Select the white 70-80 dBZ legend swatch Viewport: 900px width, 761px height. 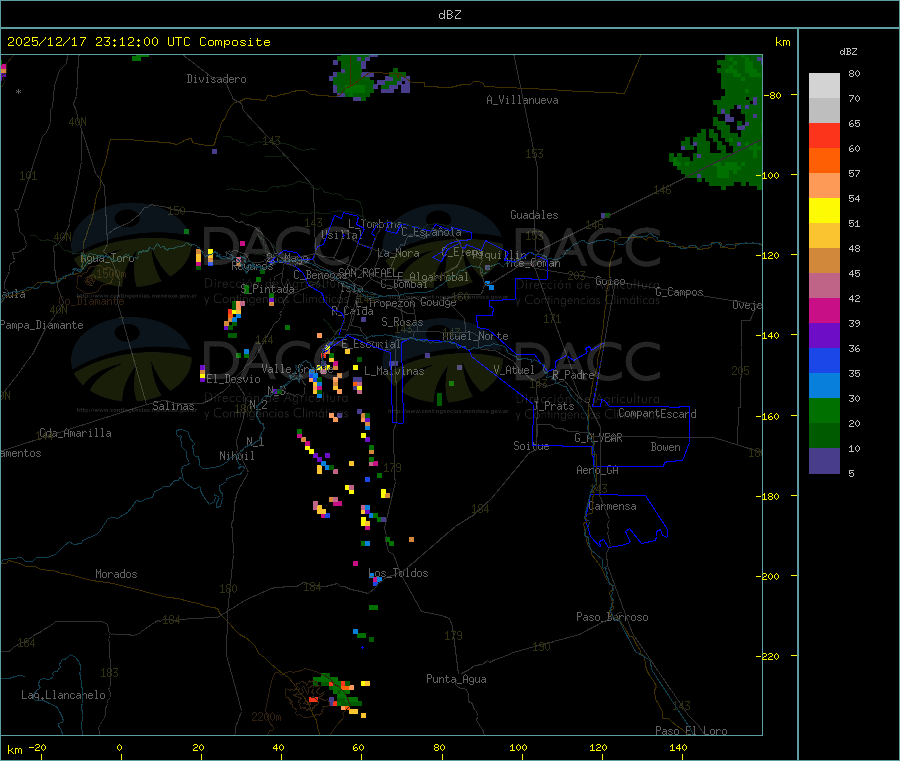pyautogui.click(x=824, y=86)
